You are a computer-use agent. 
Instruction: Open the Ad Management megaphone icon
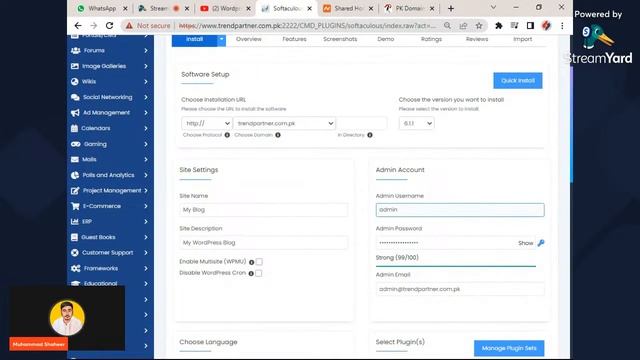pyautogui.click(x=75, y=113)
